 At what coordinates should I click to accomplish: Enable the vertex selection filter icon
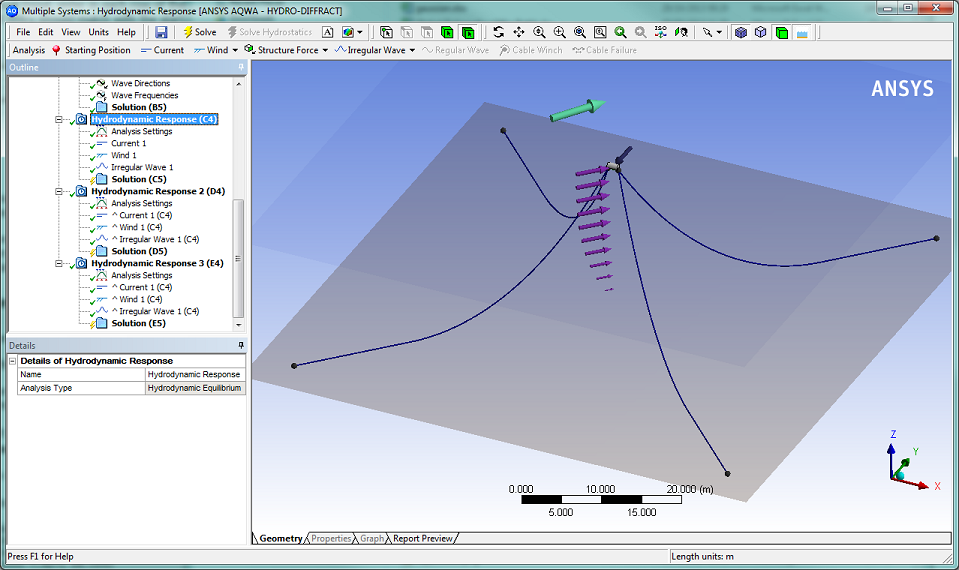point(386,32)
